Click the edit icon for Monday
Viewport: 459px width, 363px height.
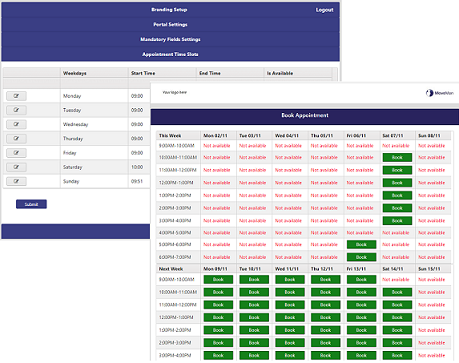(x=16, y=96)
